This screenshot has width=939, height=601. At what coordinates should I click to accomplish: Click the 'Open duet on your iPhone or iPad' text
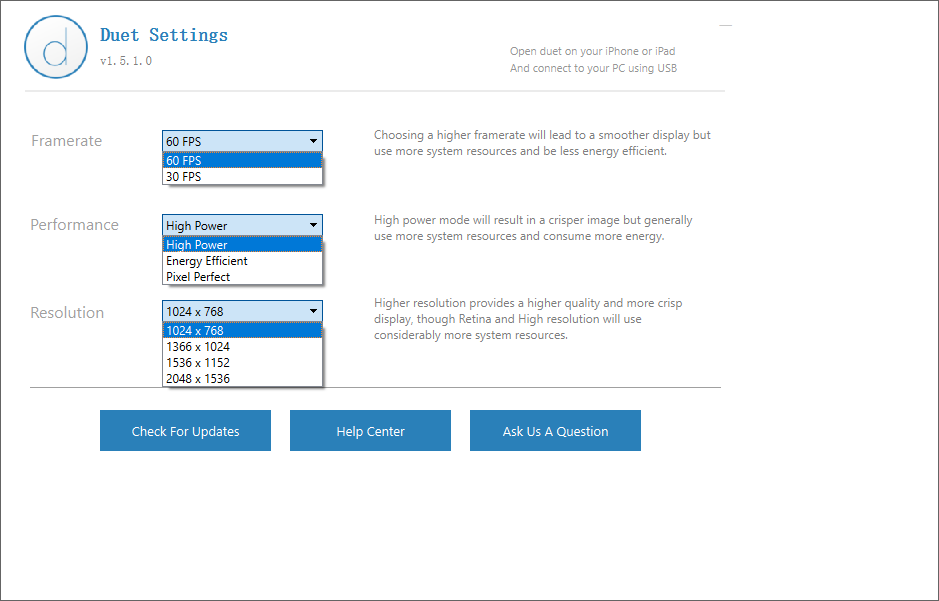pyautogui.click(x=592, y=51)
